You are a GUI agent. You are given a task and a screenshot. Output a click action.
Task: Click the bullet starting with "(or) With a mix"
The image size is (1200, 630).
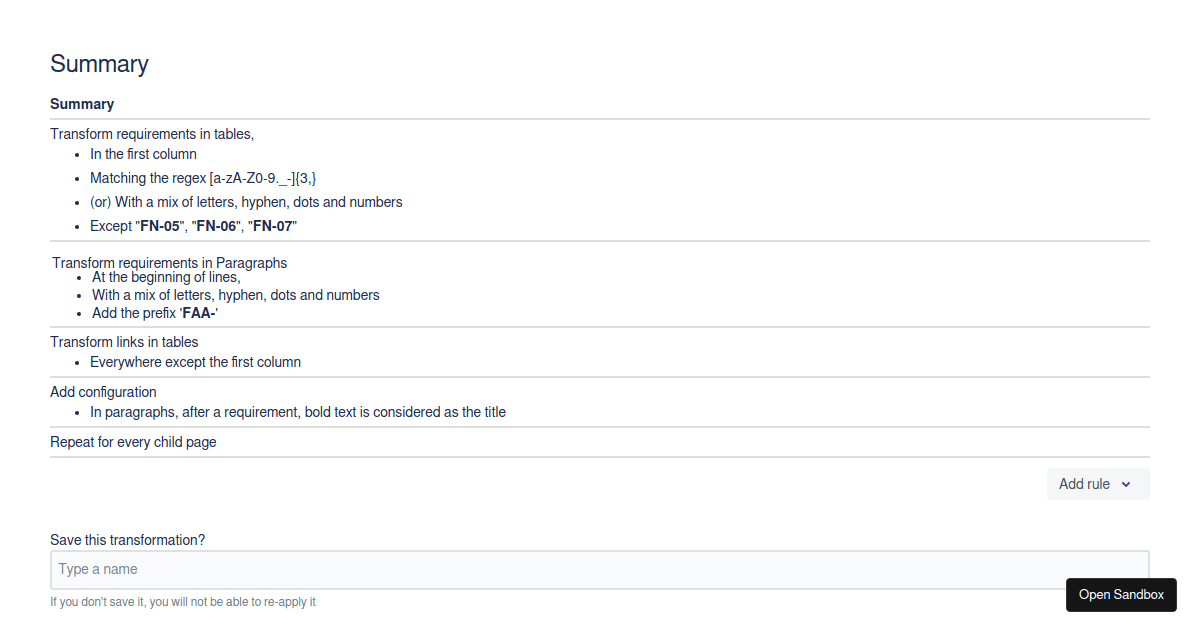point(246,202)
